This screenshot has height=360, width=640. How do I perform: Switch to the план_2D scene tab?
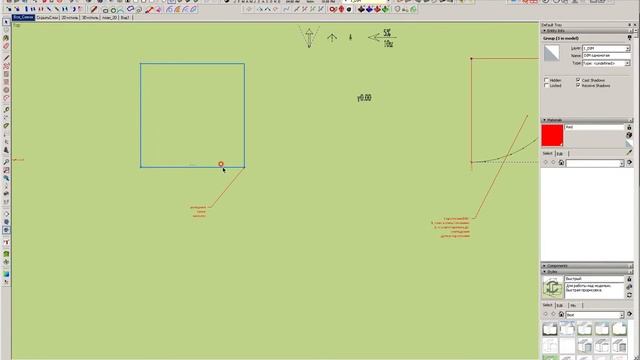pyautogui.click(x=109, y=18)
